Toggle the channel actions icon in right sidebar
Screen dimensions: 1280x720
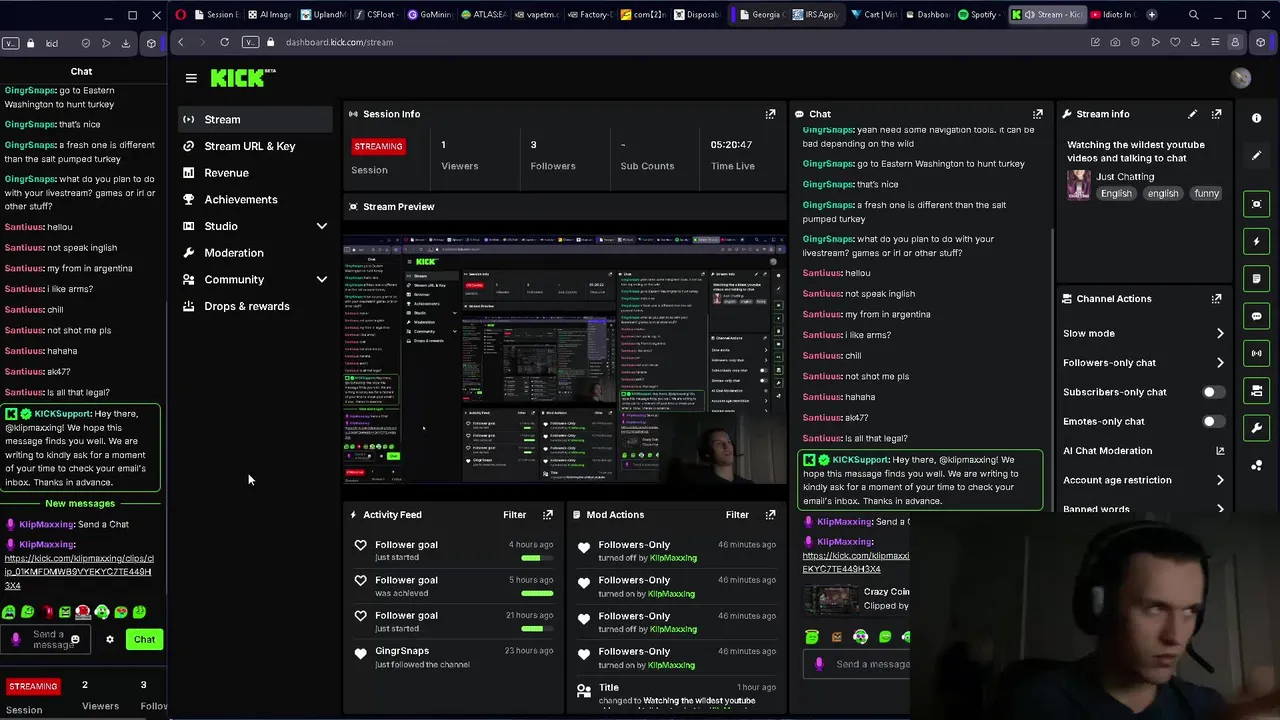(1257, 390)
